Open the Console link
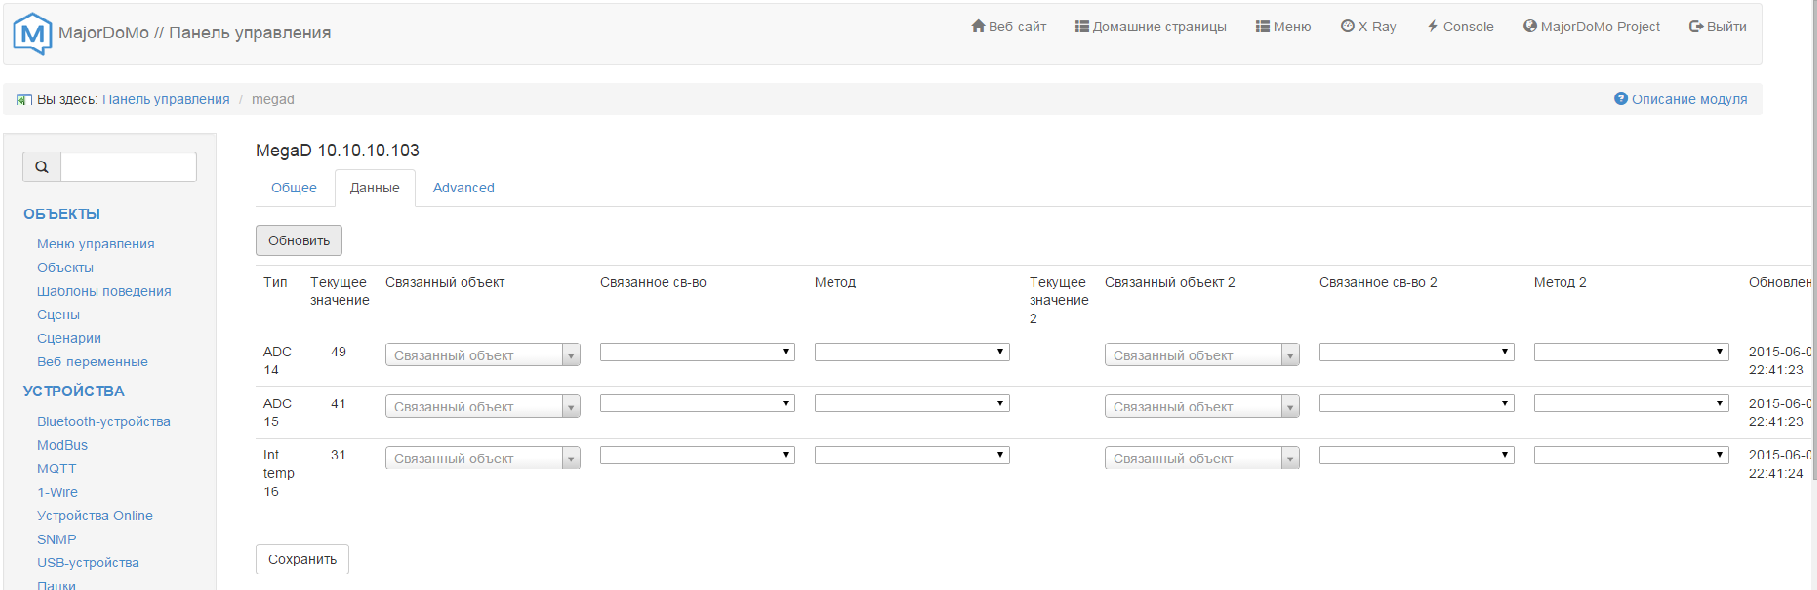1817x590 pixels. coord(1460,27)
